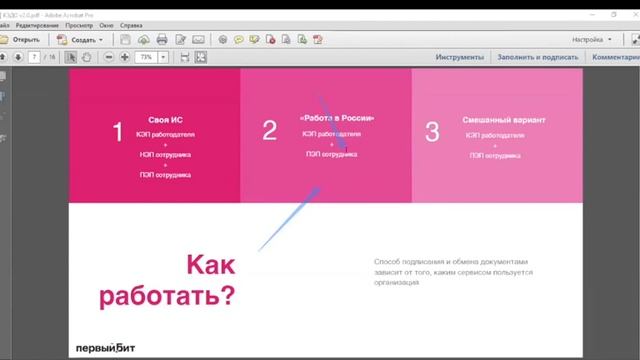Open the signatures sidebar panel icon
Screen dimensions: 640x360
(x=2, y=138)
